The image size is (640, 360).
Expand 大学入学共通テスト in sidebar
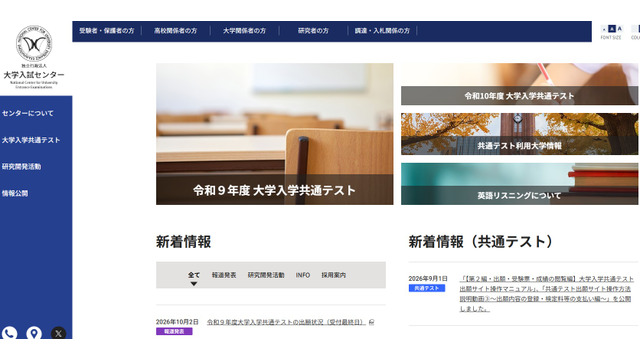point(31,140)
